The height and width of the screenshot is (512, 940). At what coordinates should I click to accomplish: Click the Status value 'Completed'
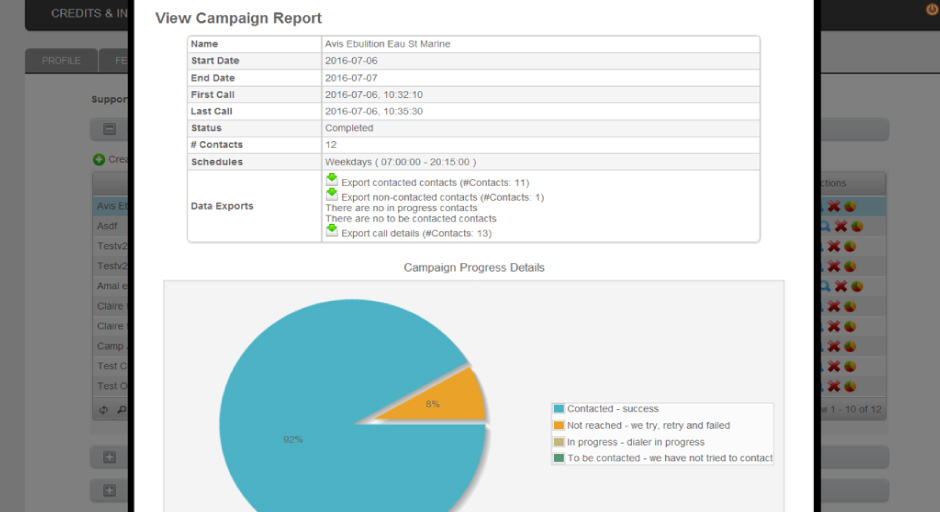[x=349, y=128]
